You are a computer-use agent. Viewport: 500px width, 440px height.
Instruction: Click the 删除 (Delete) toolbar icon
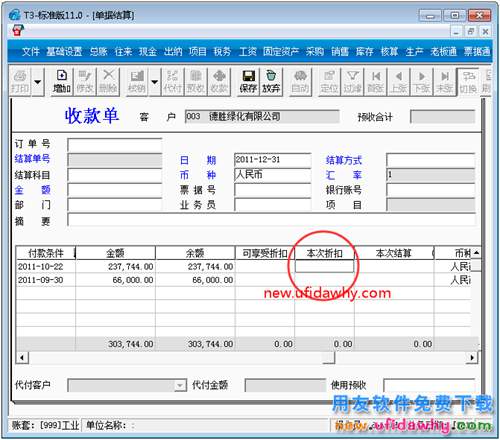(x=108, y=82)
